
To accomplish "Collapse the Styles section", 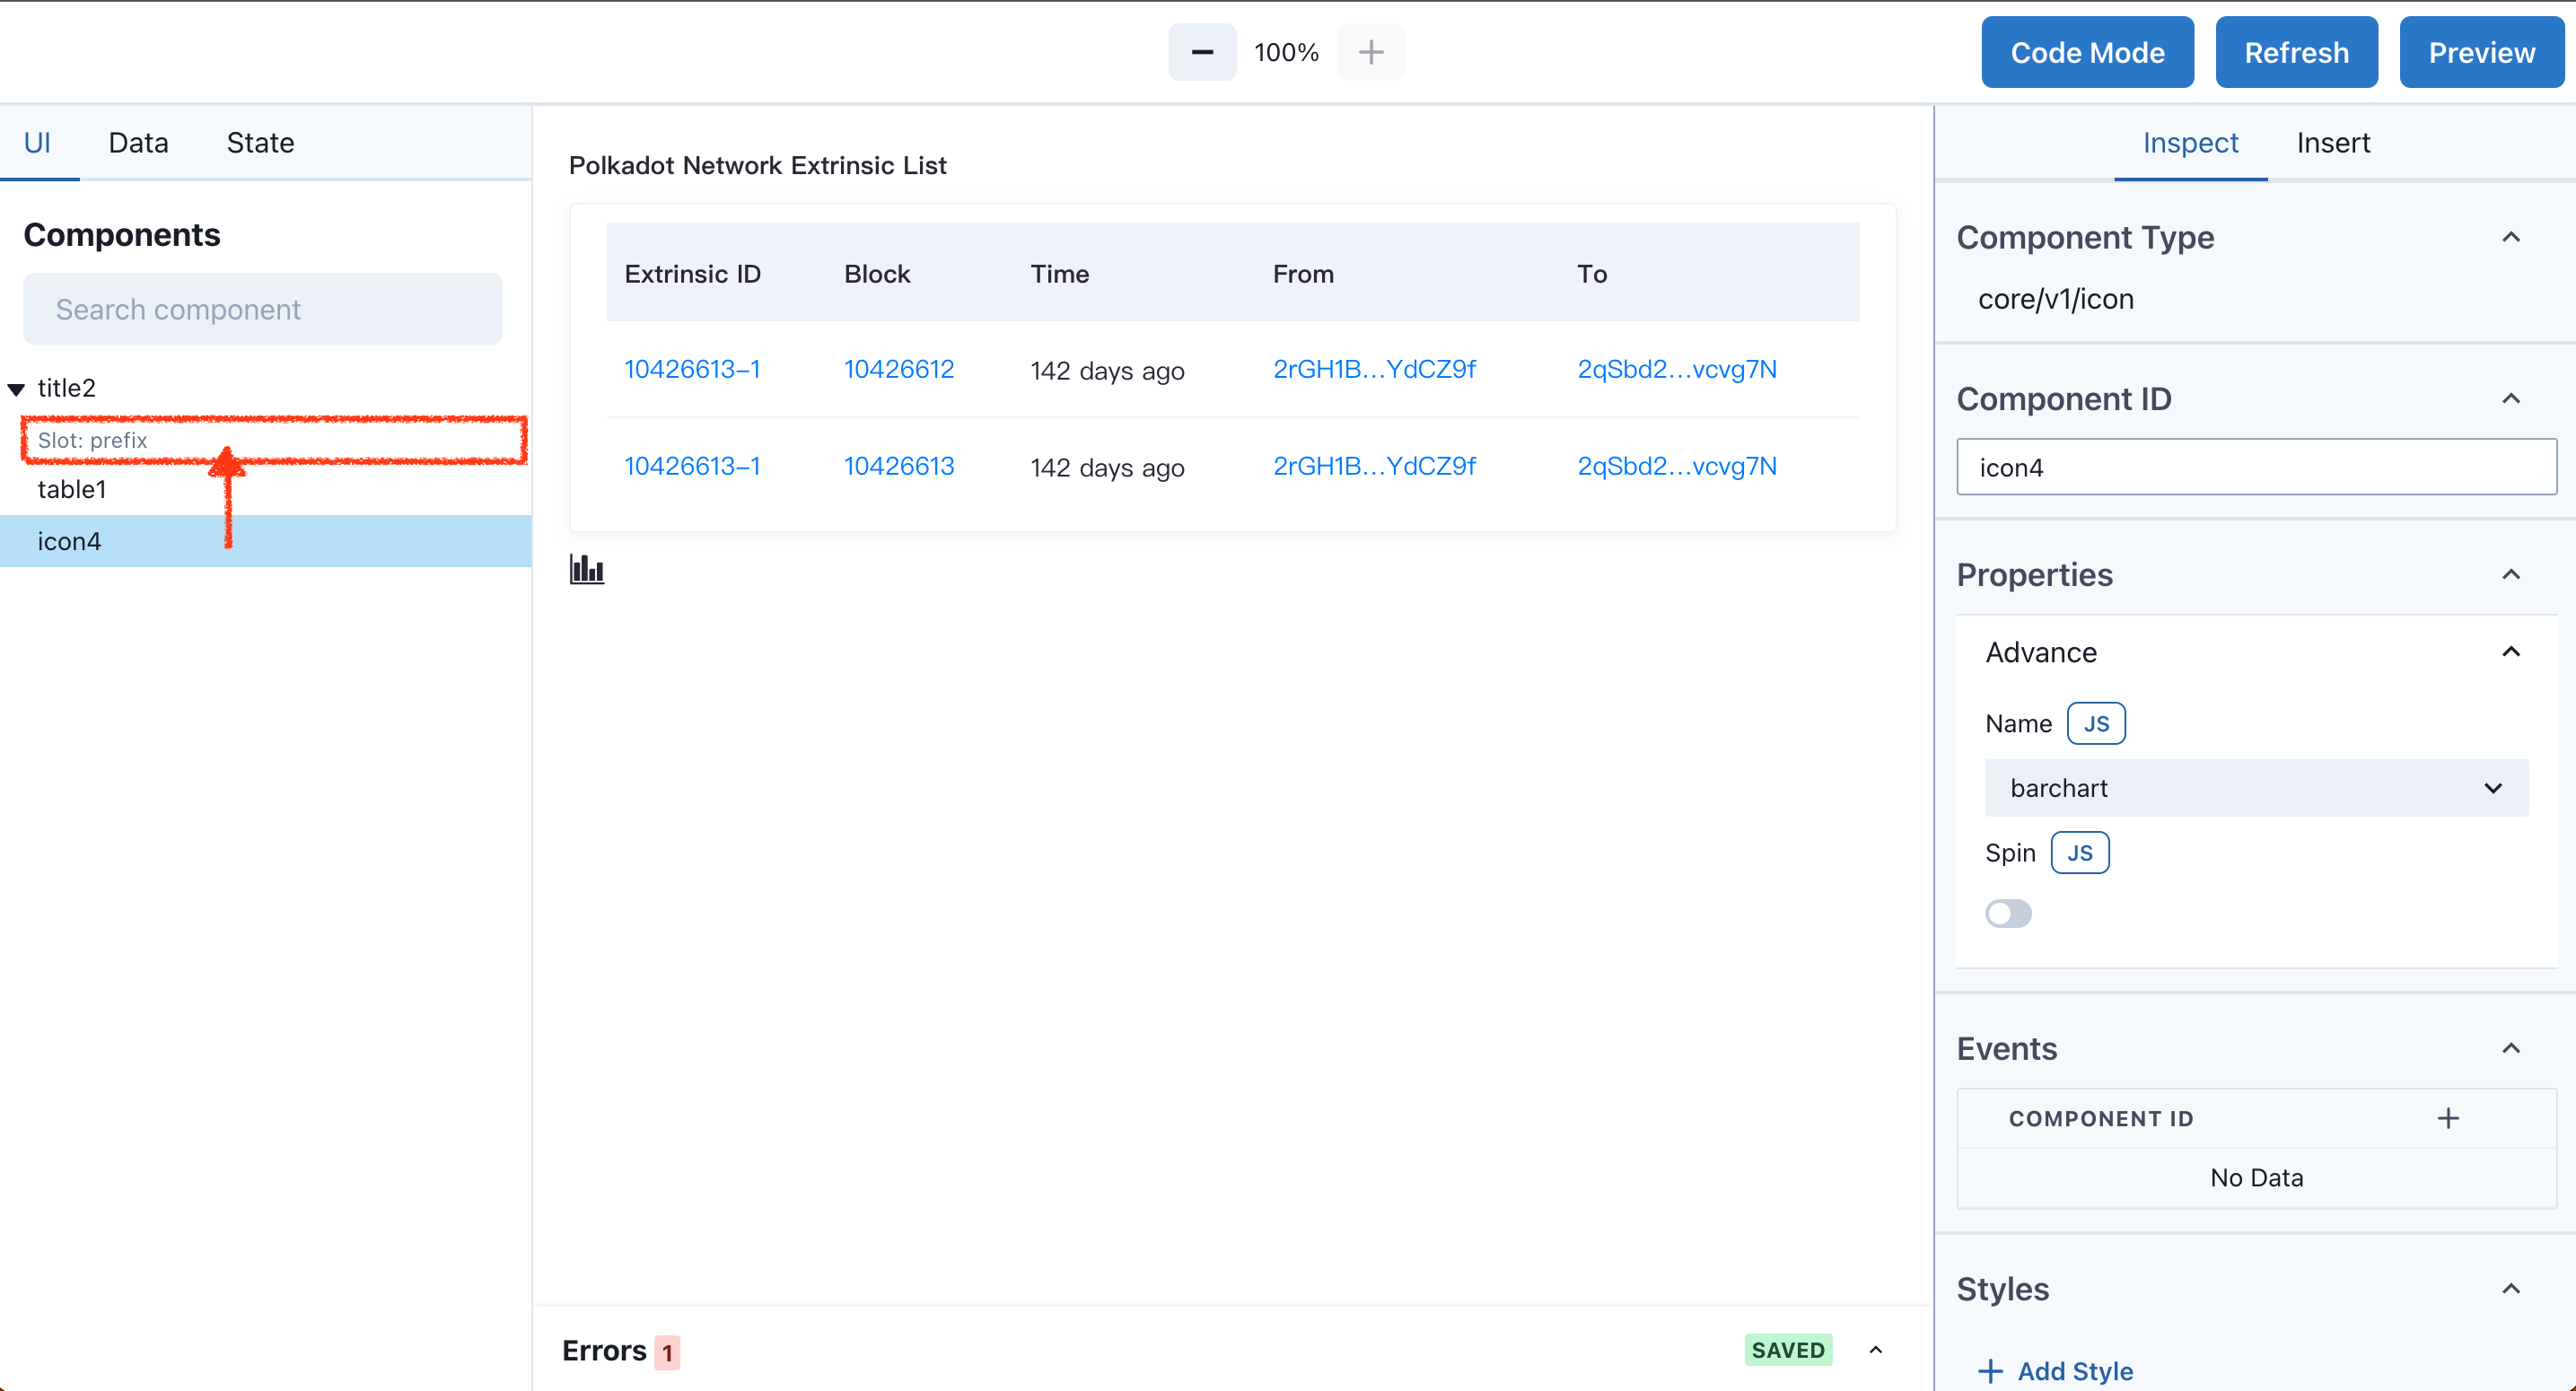I will click(x=2511, y=1289).
